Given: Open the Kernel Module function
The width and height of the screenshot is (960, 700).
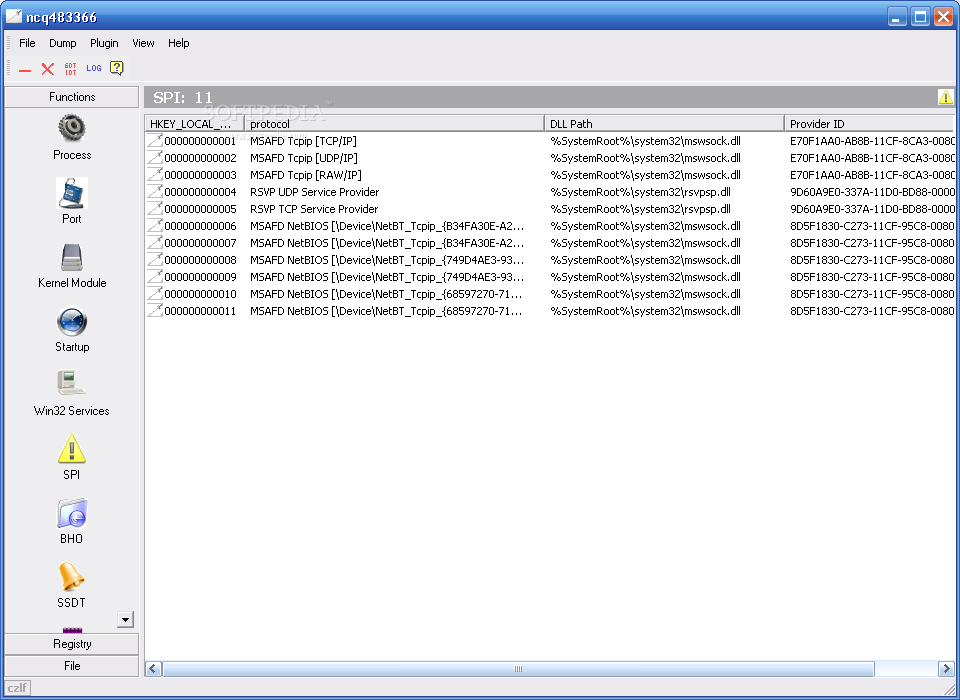Looking at the screenshot, I should (x=72, y=266).
